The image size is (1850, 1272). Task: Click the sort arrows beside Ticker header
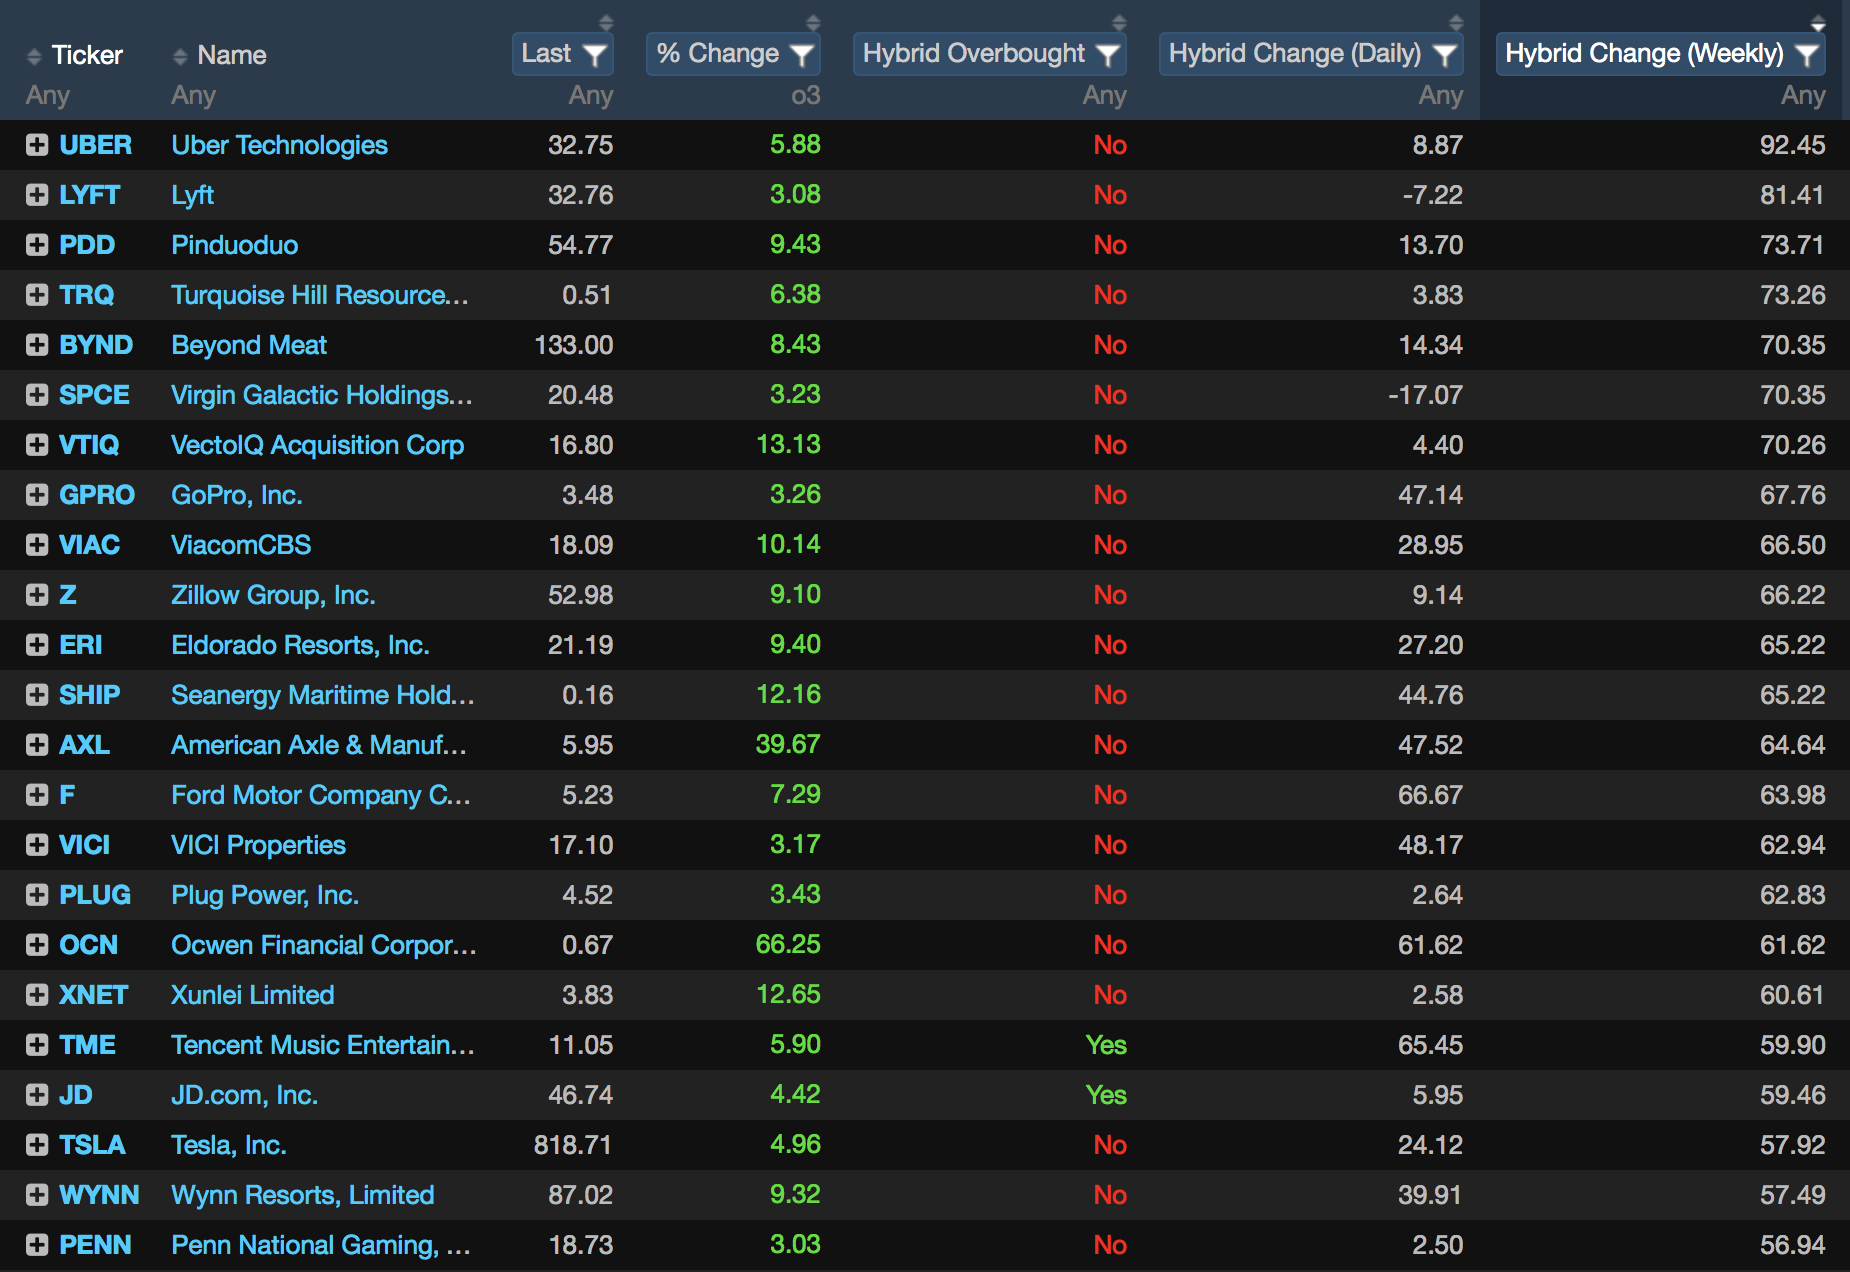pos(34,56)
